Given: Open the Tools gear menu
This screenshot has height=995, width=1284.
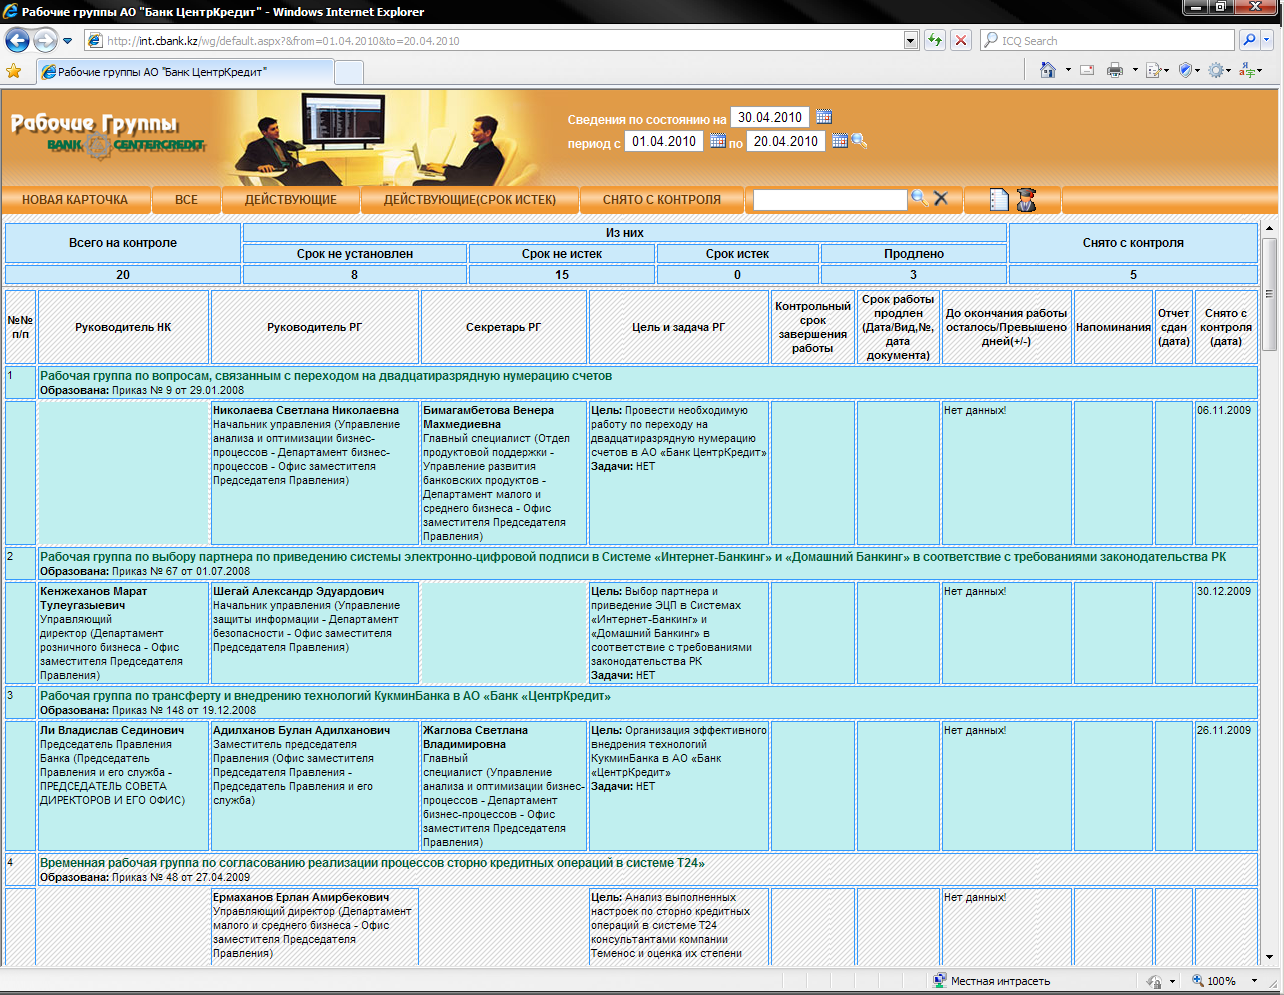Looking at the screenshot, I should tap(1220, 70).
